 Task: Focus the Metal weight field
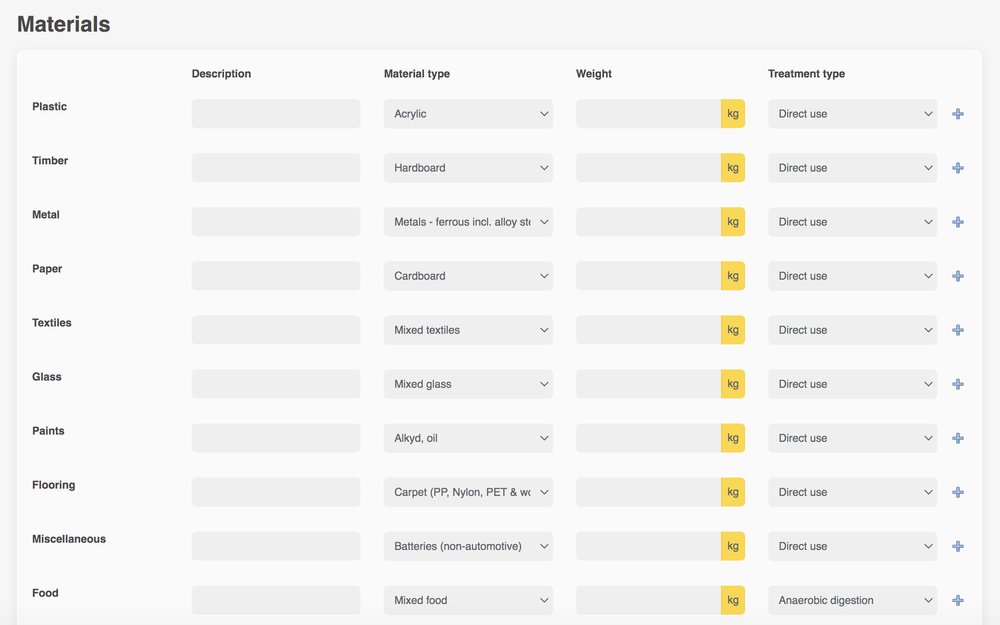coord(649,222)
